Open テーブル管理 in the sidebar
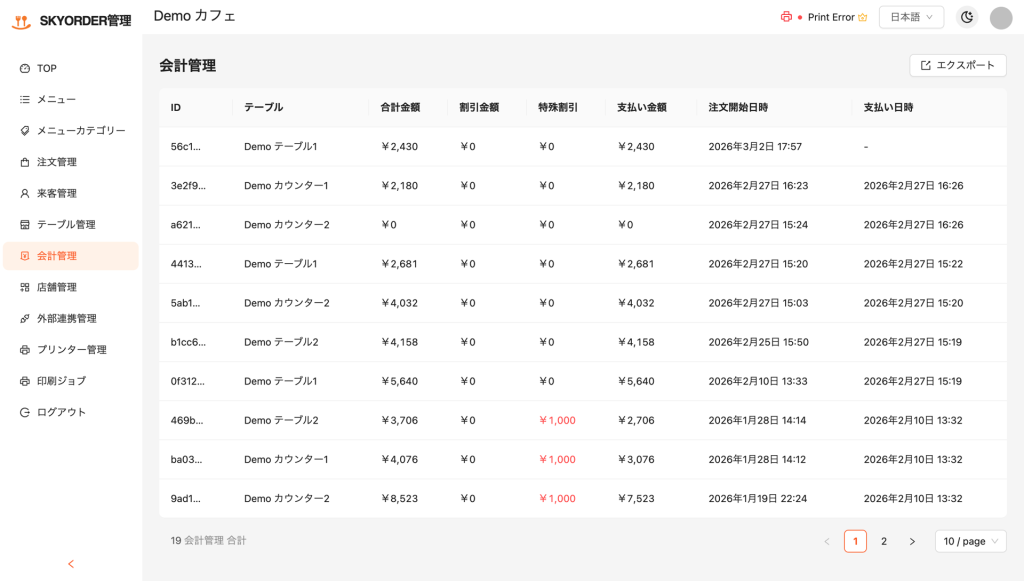Viewport: 1024px width, 581px height. click(x=71, y=225)
